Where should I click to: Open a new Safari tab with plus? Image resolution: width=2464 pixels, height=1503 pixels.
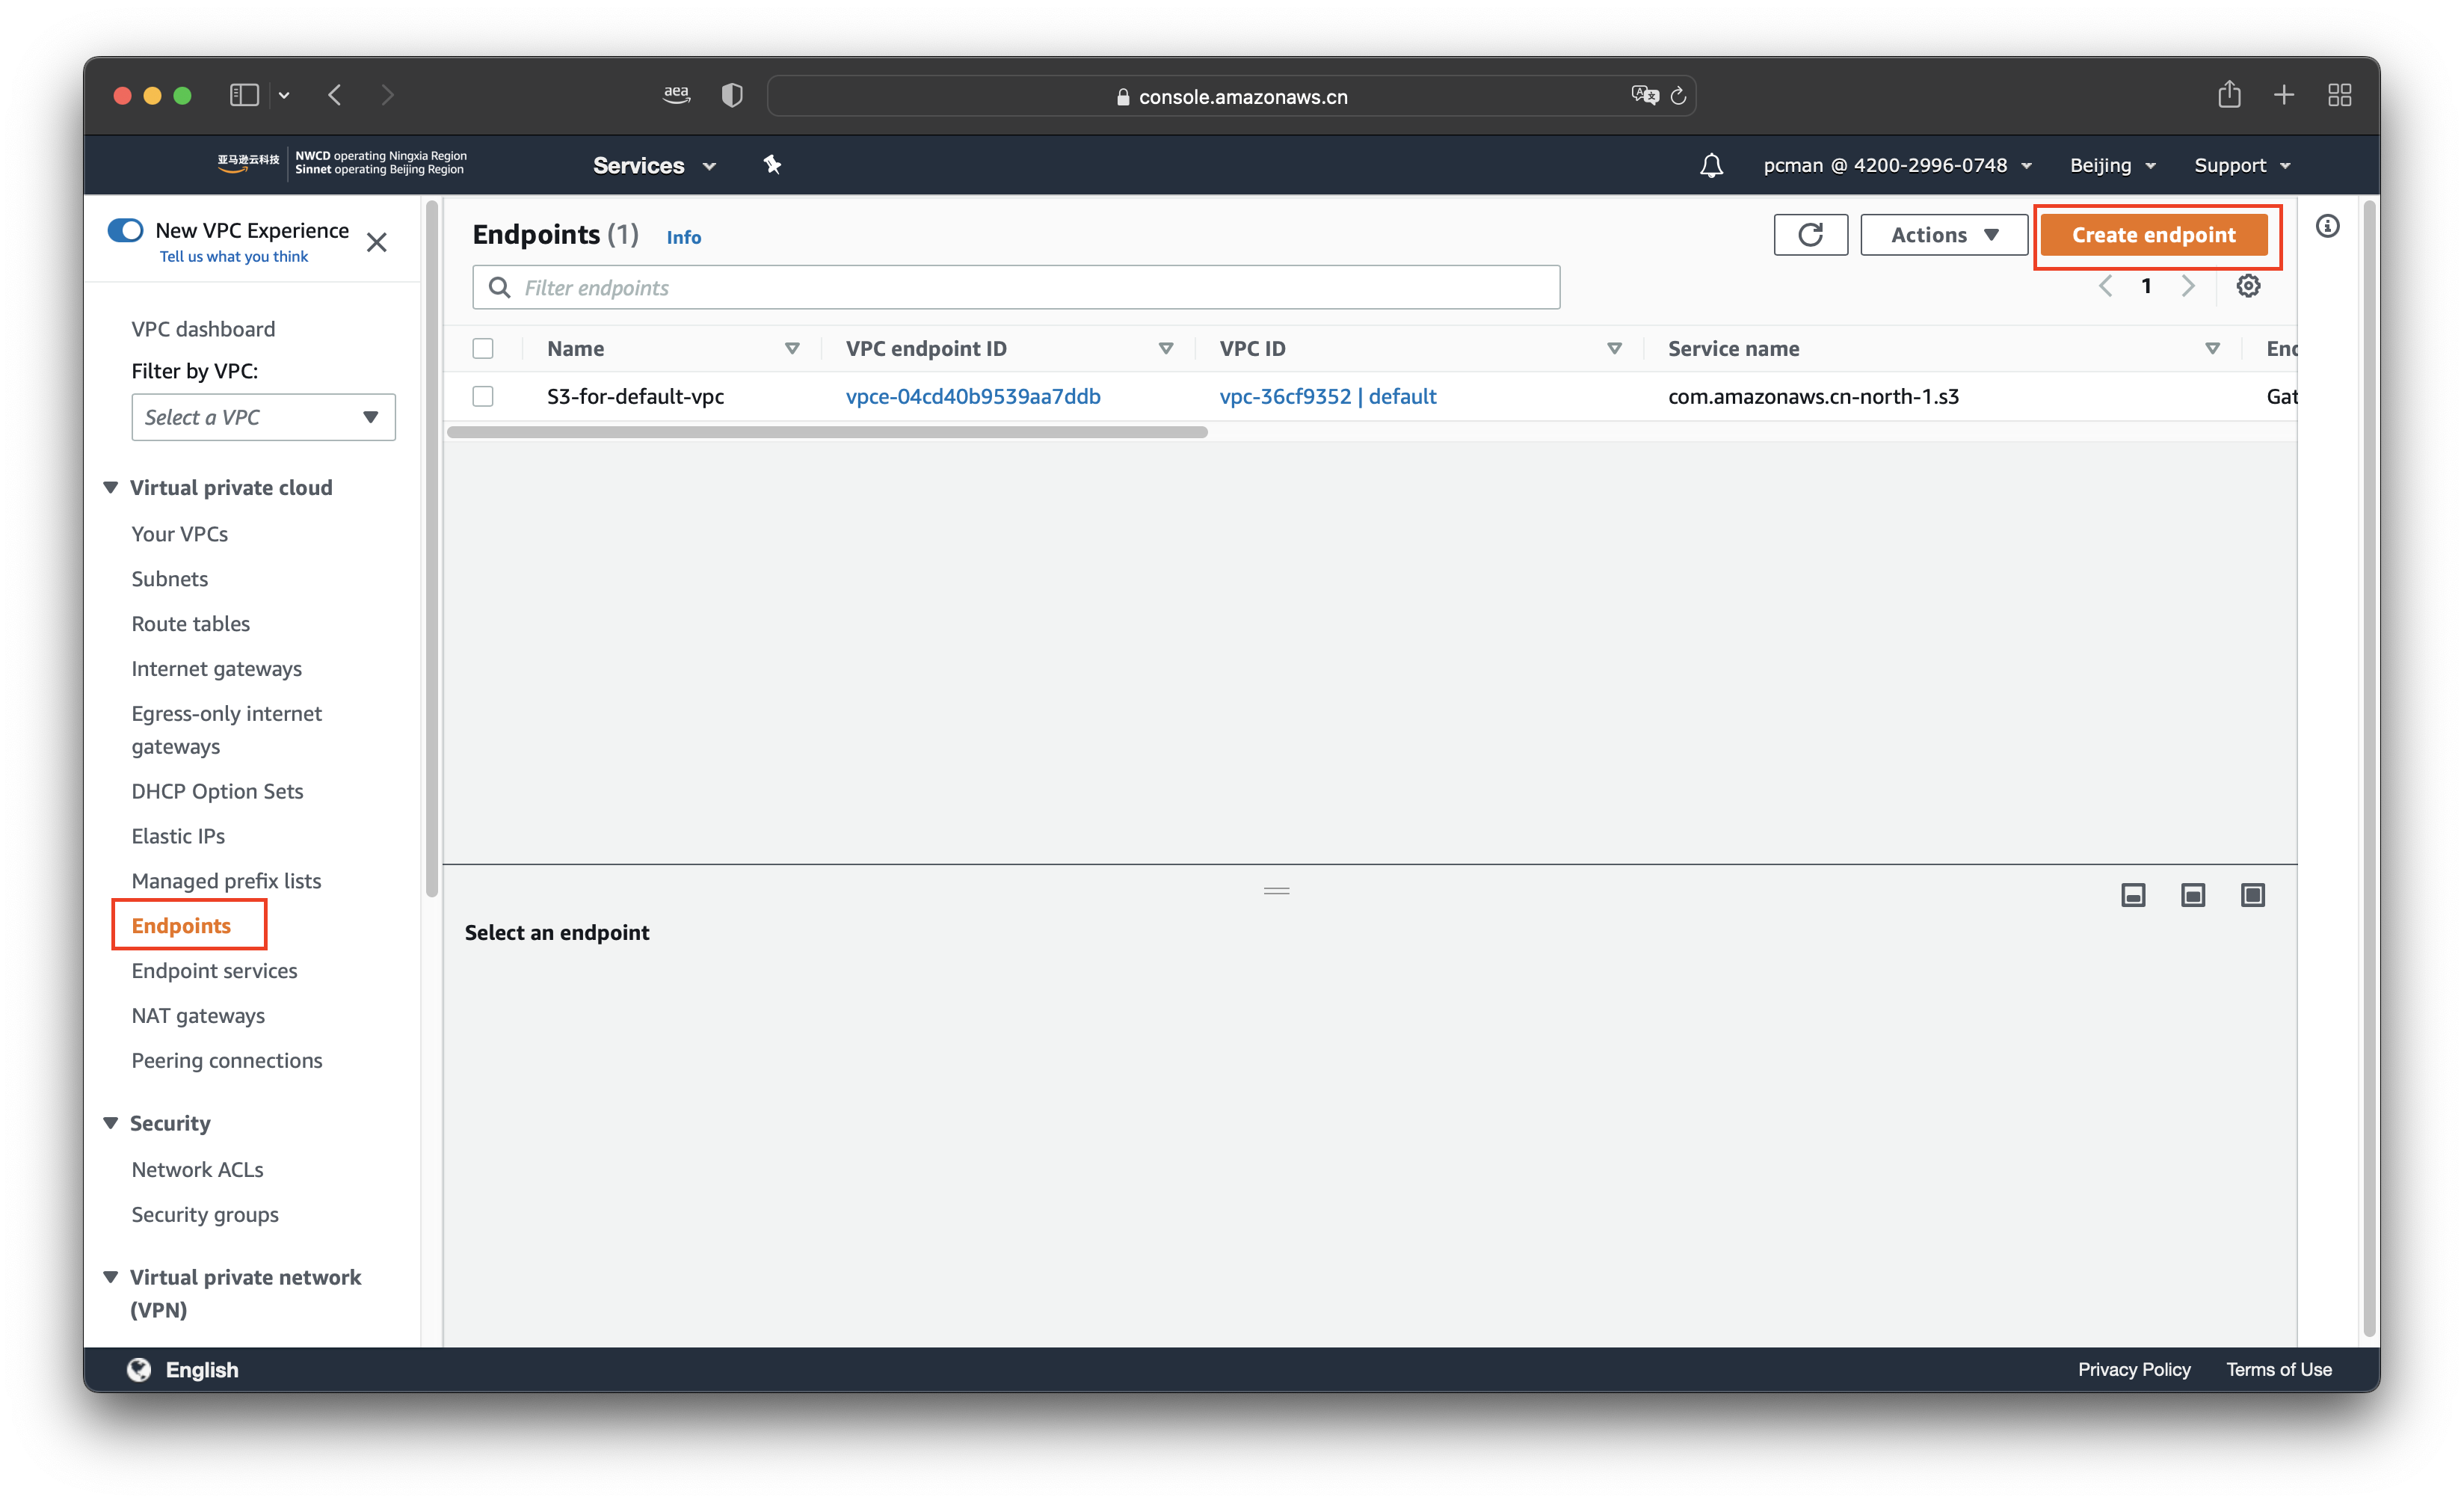[x=2284, y=95]
